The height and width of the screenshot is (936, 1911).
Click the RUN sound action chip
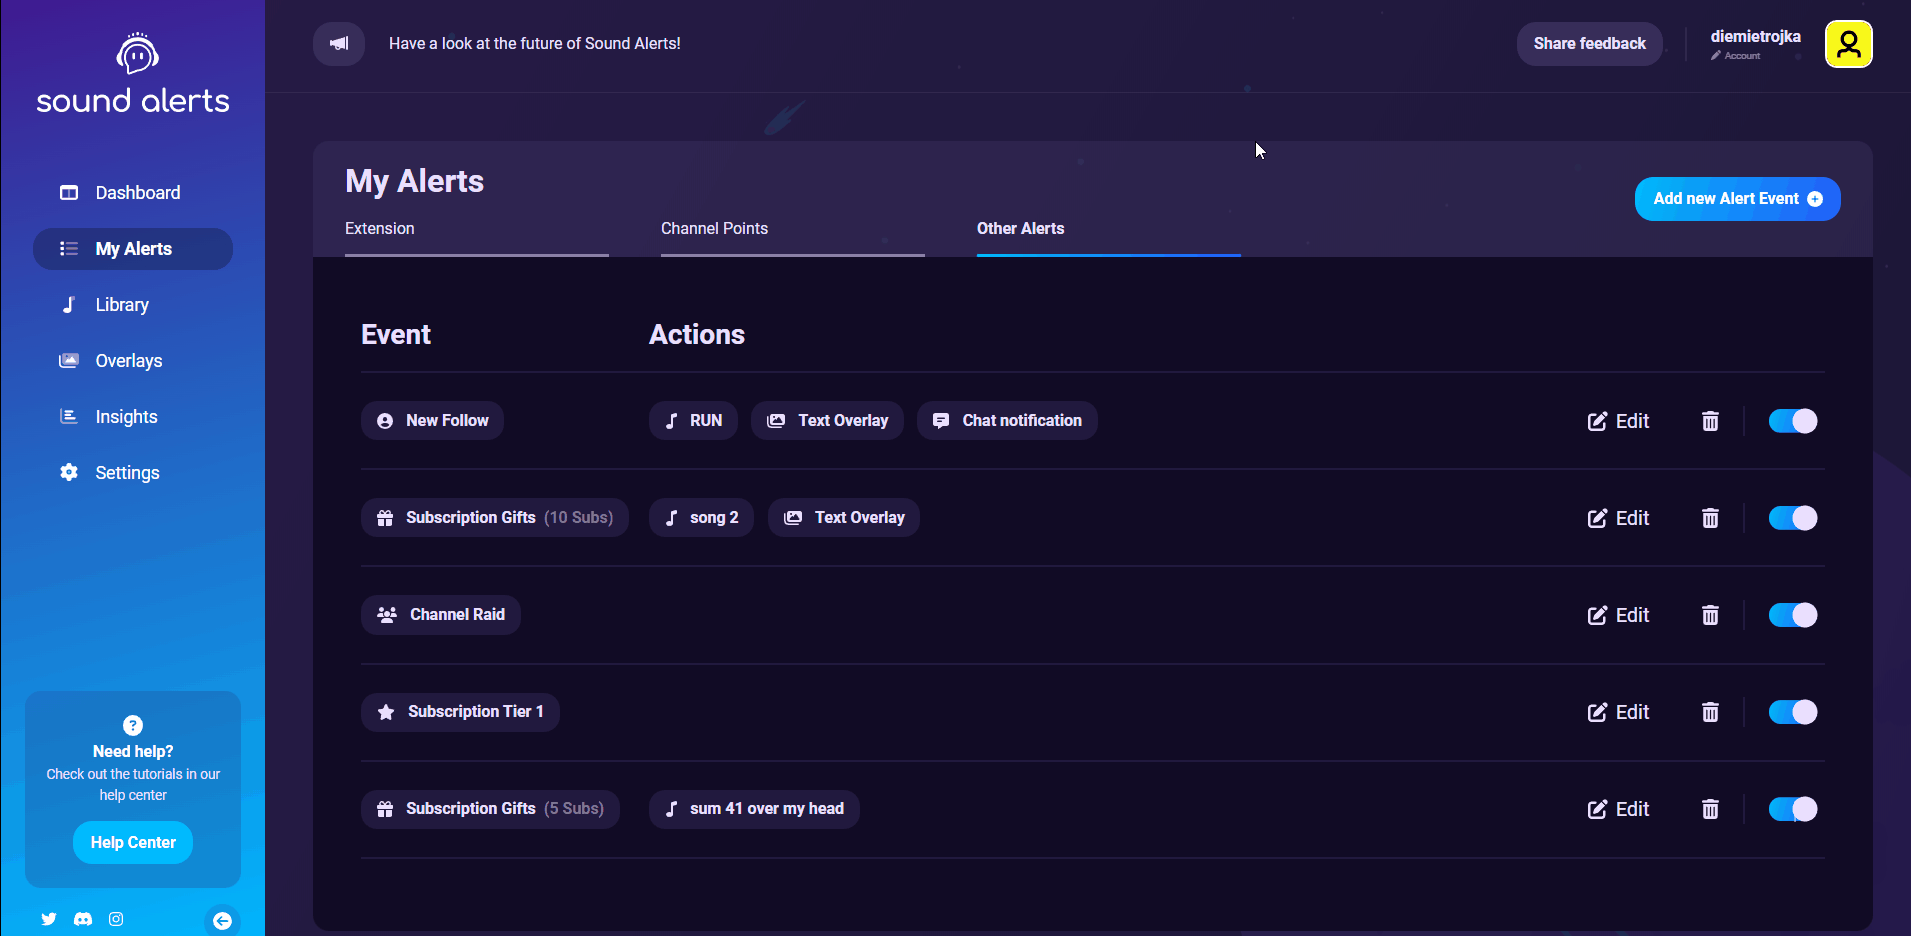point(693,421)
